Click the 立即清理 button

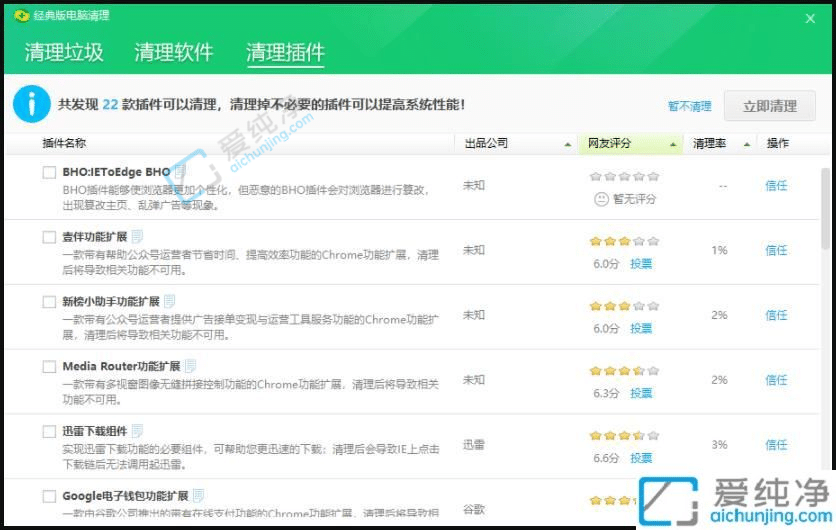[769, 106]
